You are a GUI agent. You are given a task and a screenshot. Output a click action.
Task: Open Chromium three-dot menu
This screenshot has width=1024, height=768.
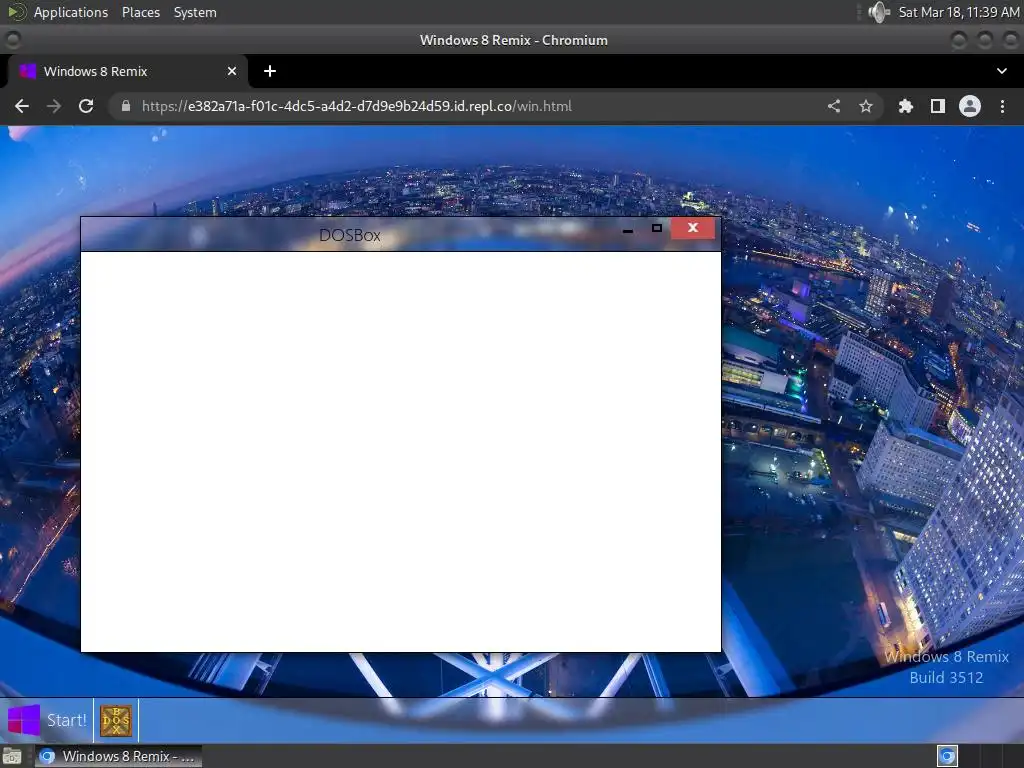(1002, 106)
